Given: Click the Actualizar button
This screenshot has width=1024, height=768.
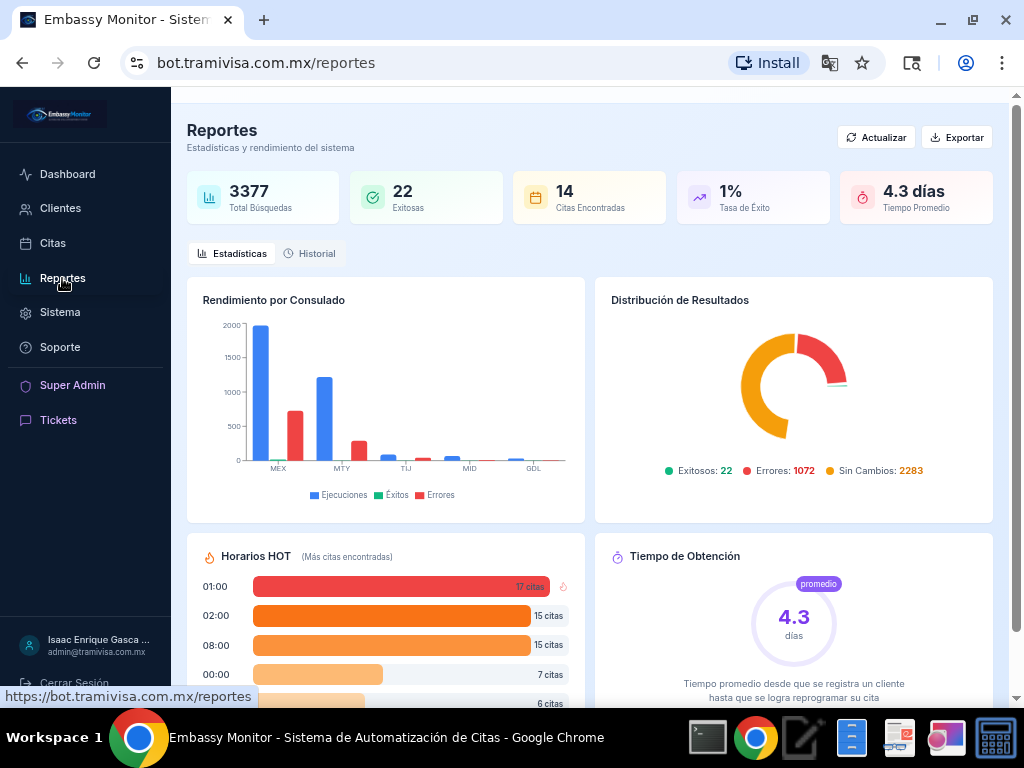Looking at the screenshot, I should tap(876, 138).
